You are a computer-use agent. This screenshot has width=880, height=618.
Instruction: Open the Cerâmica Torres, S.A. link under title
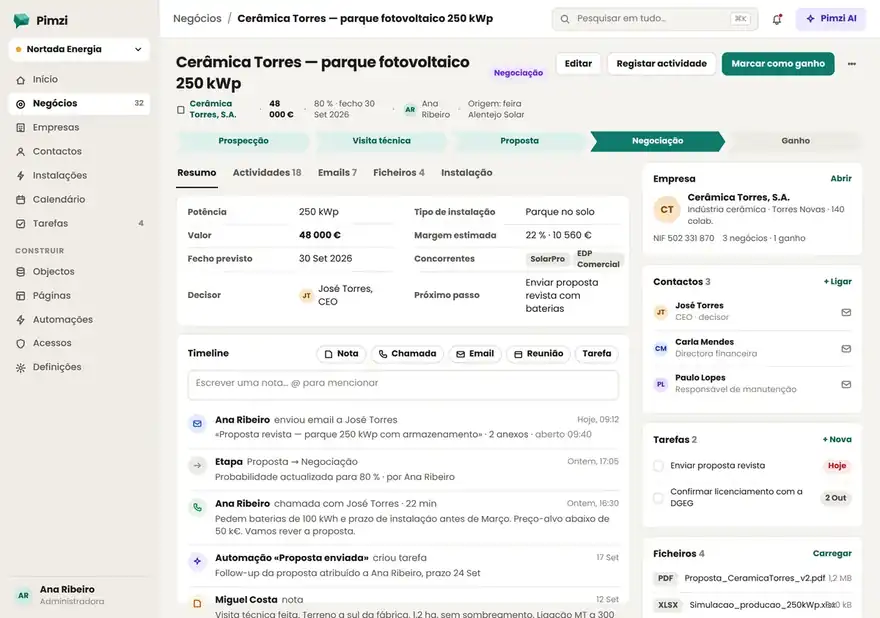213,109
